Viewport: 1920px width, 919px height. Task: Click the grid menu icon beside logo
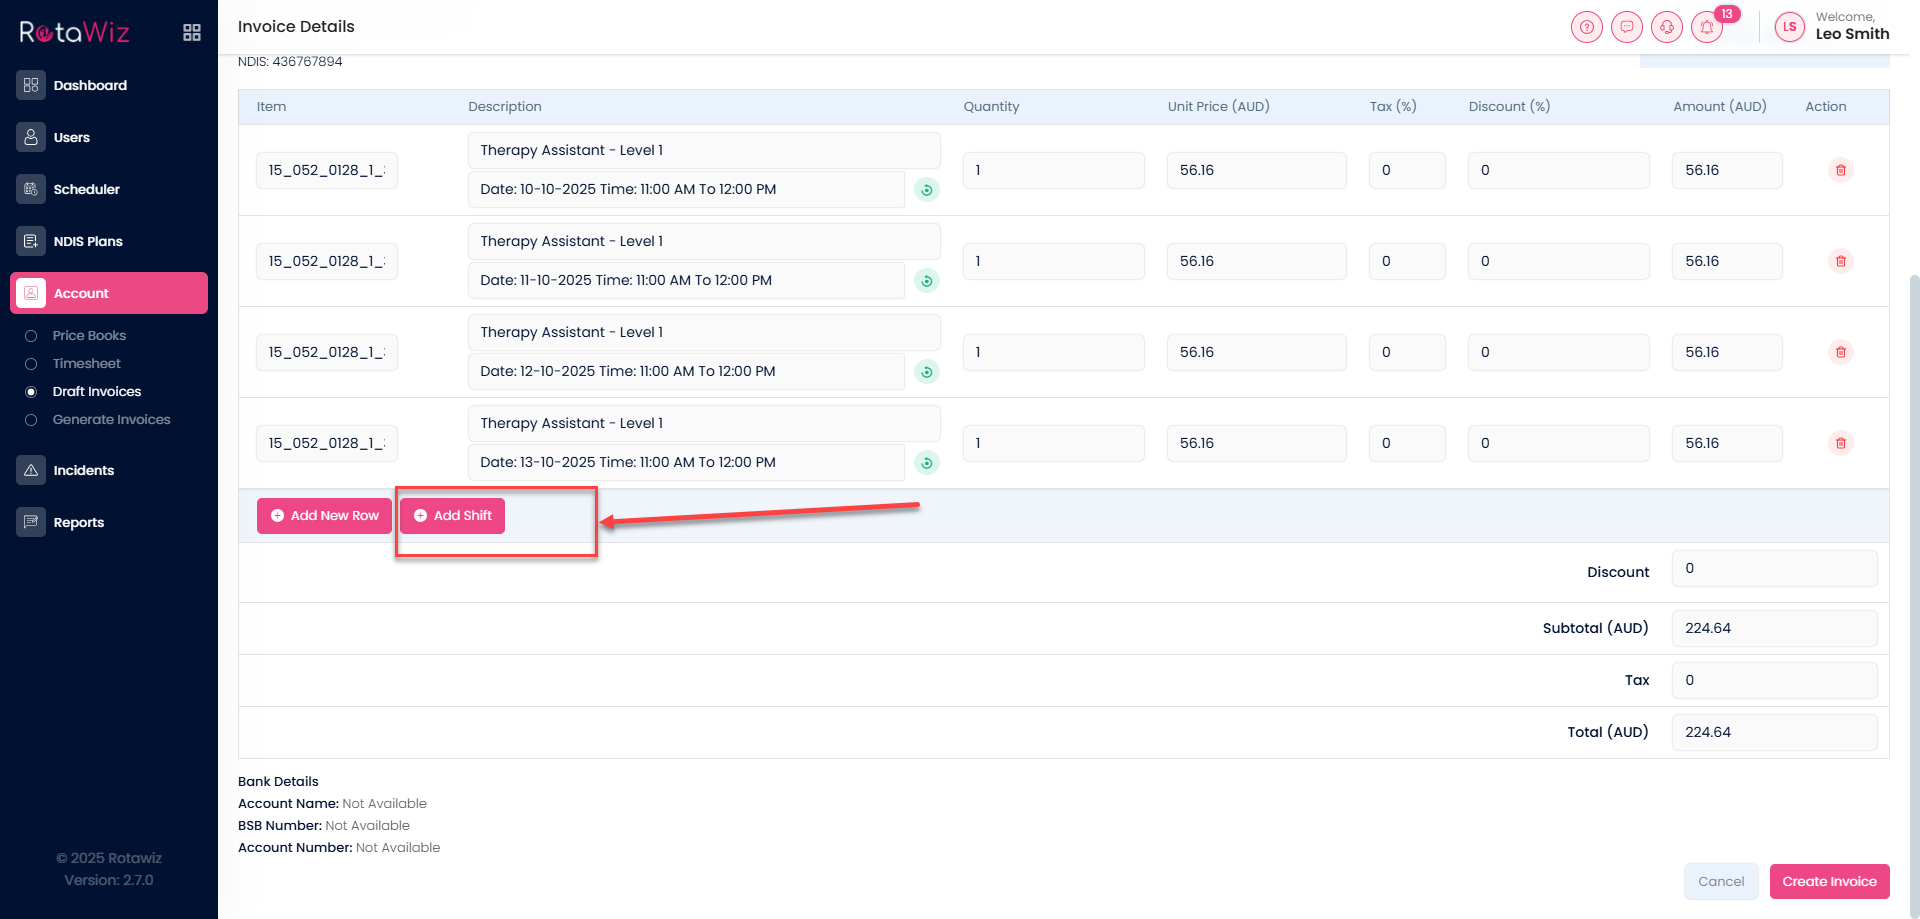[x=192, y=33]
